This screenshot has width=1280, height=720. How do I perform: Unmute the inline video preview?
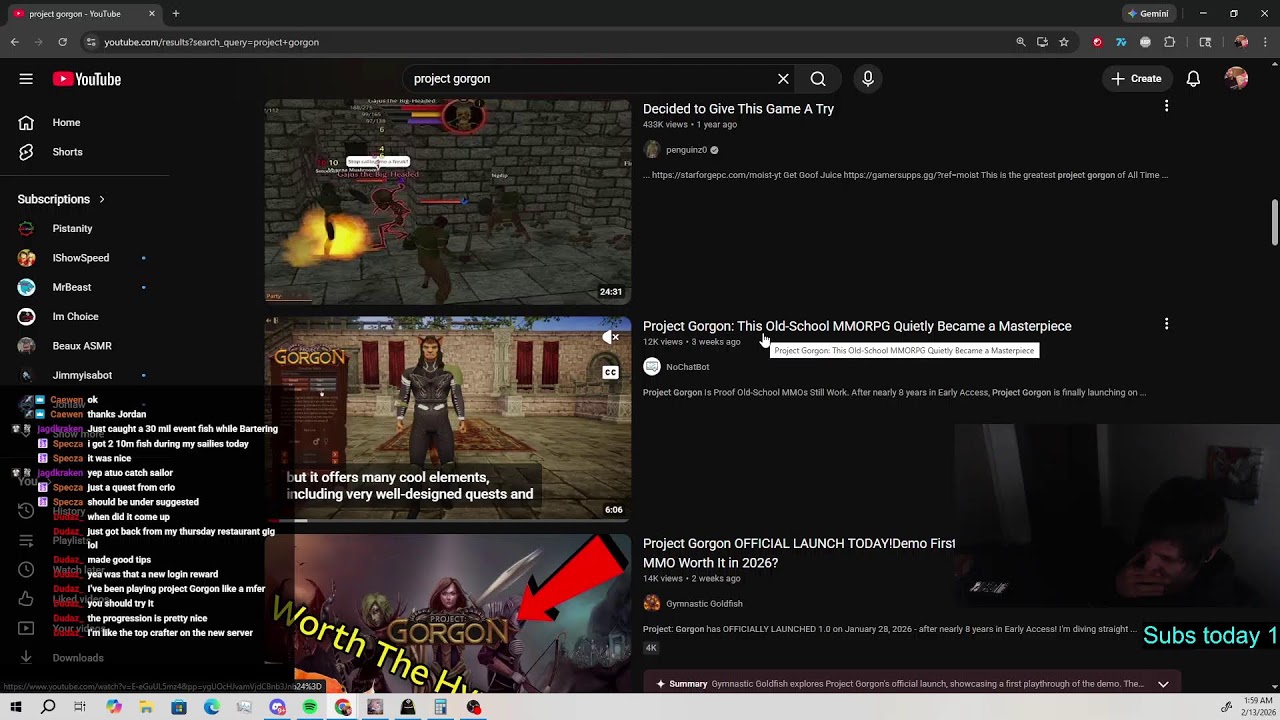pyautogui.click(x=610, y=338)
